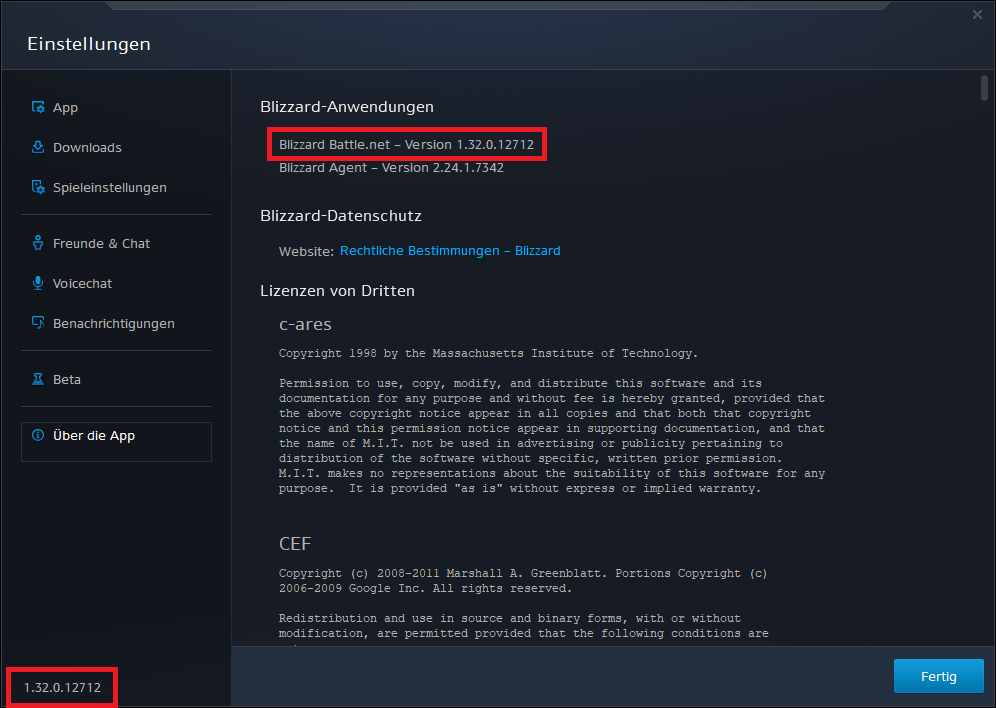Screen dimensions: 996x708
Task: Click the Blizzard-Datenschutz heading
Action: click(x=340, y=216)
